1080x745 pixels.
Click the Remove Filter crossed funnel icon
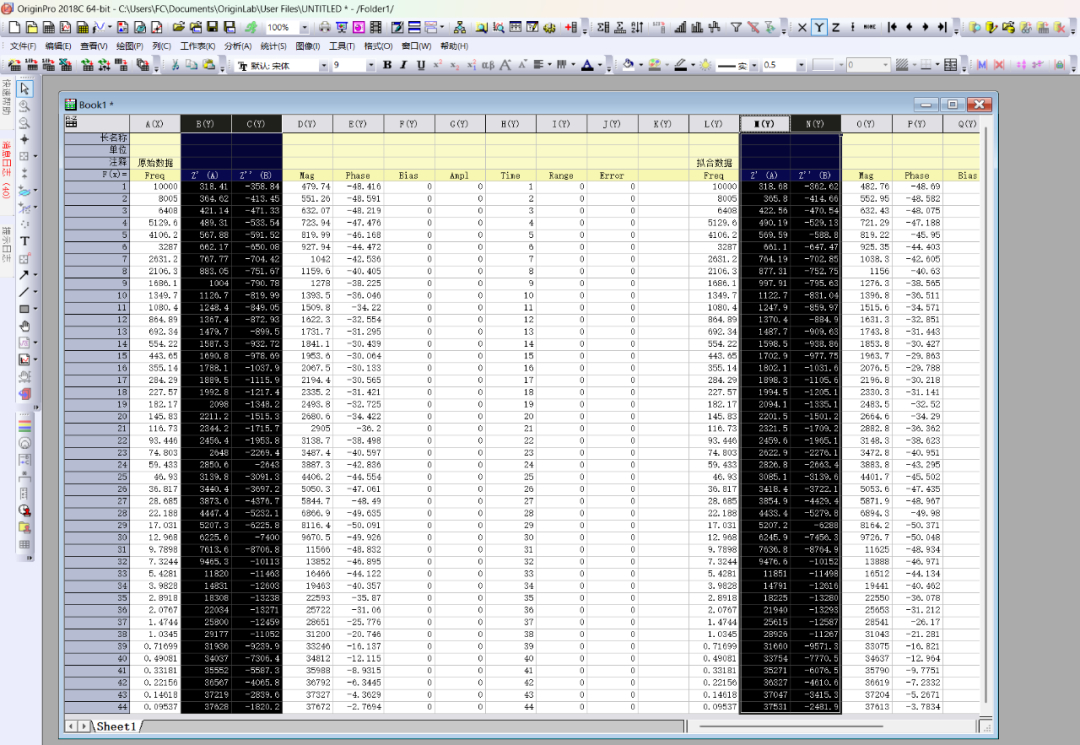click(753, 28)
